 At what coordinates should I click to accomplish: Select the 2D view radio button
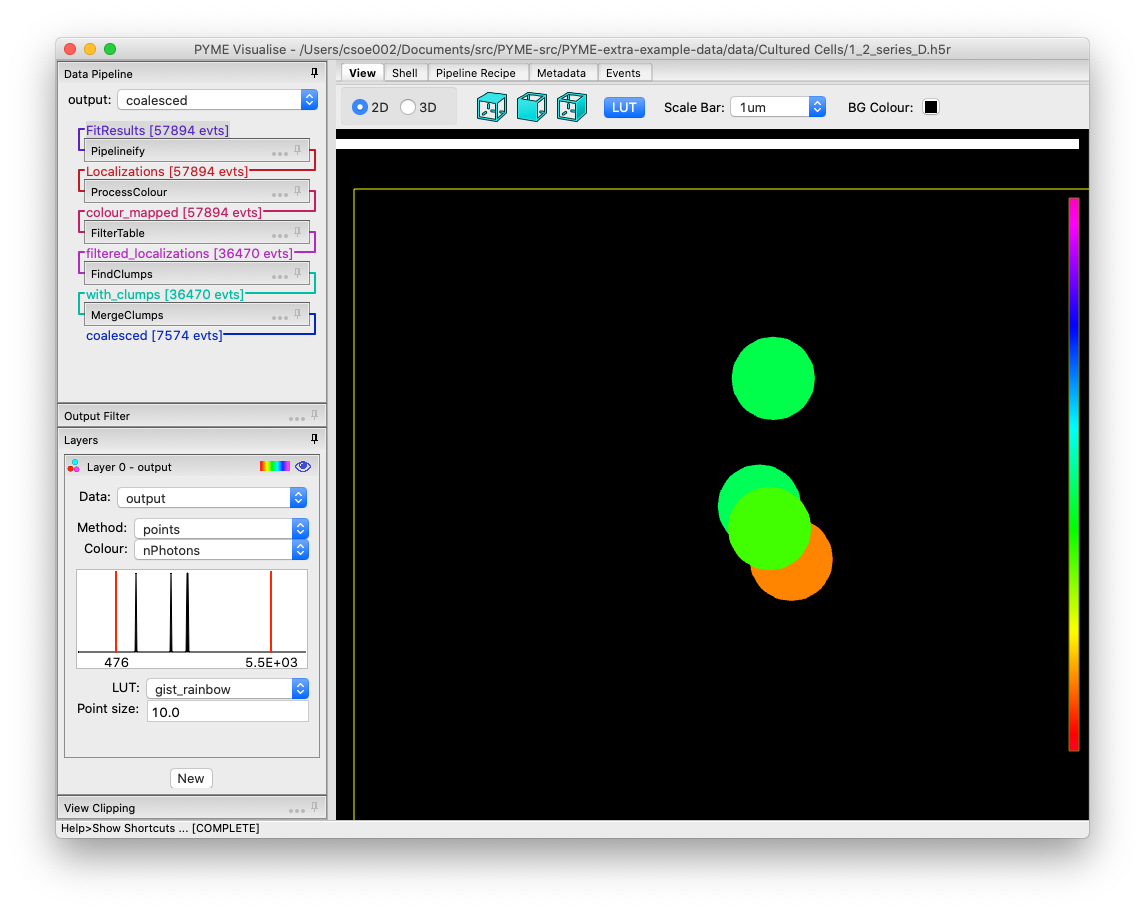pyautogui.click(x=359, y=107)
